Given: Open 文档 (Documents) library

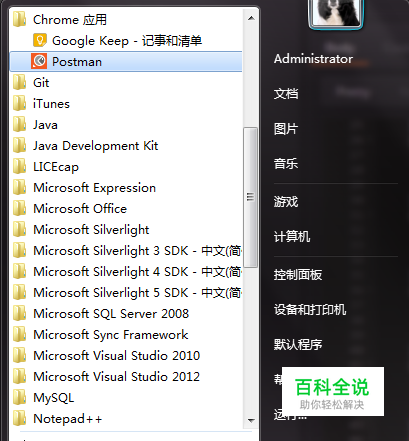Looking at the screenshot, I should pyautogui.click(x=286, y=94).
